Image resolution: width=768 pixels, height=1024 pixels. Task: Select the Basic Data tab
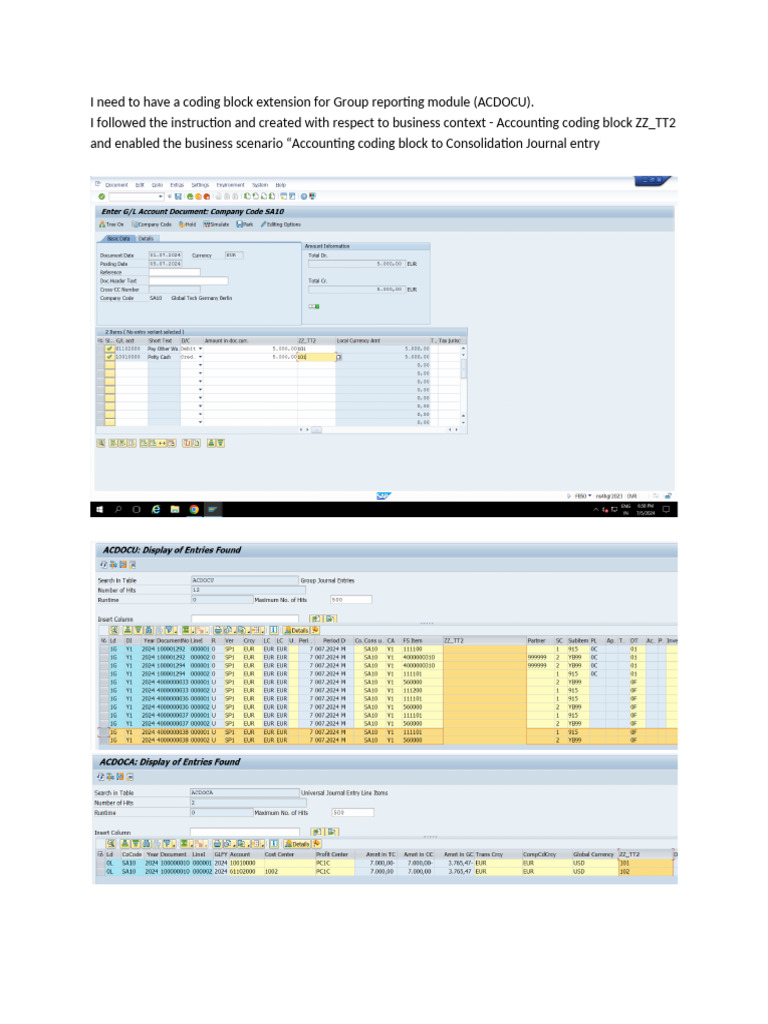(x=118, y=238)
